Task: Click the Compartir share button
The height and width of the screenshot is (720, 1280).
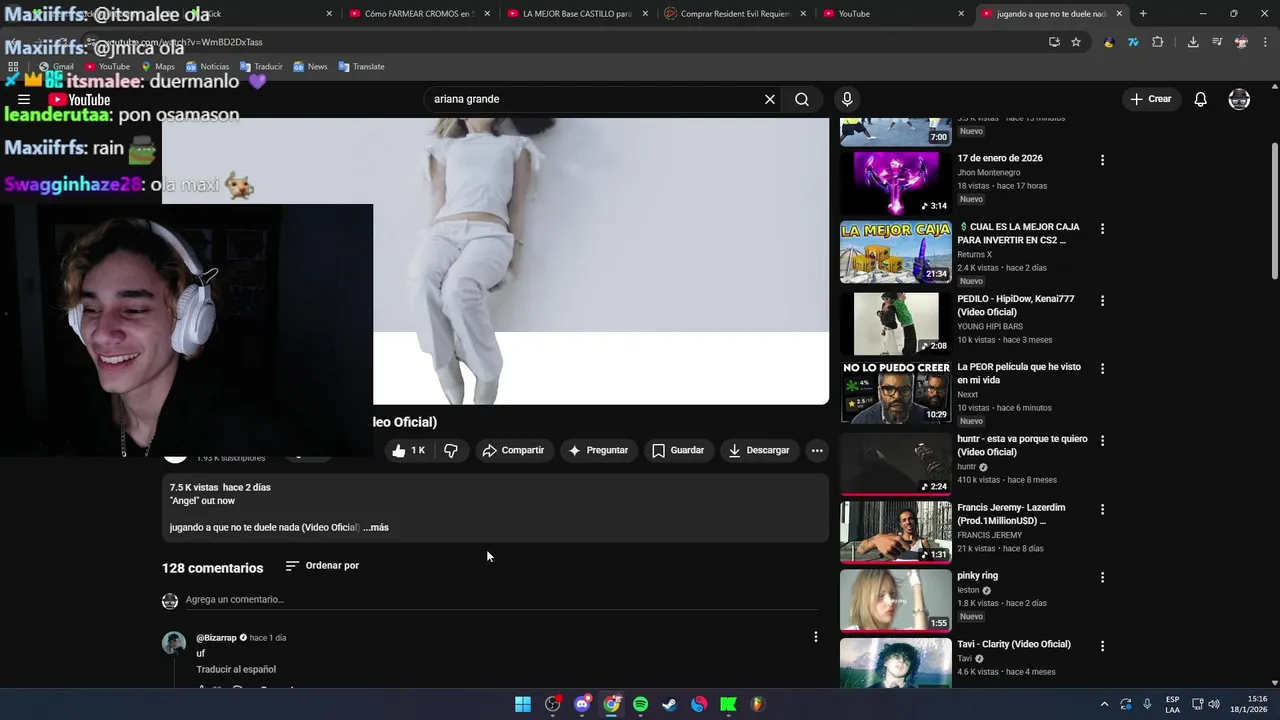Action: (513, 450)
